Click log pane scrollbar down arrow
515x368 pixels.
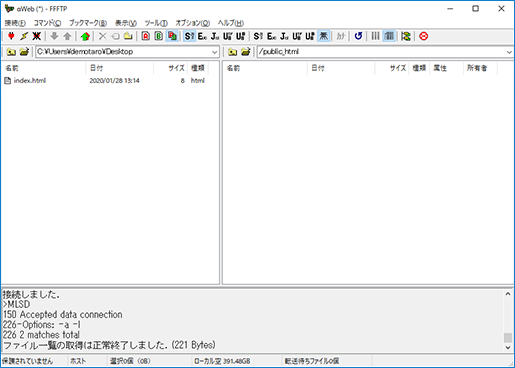pos(508,347)
